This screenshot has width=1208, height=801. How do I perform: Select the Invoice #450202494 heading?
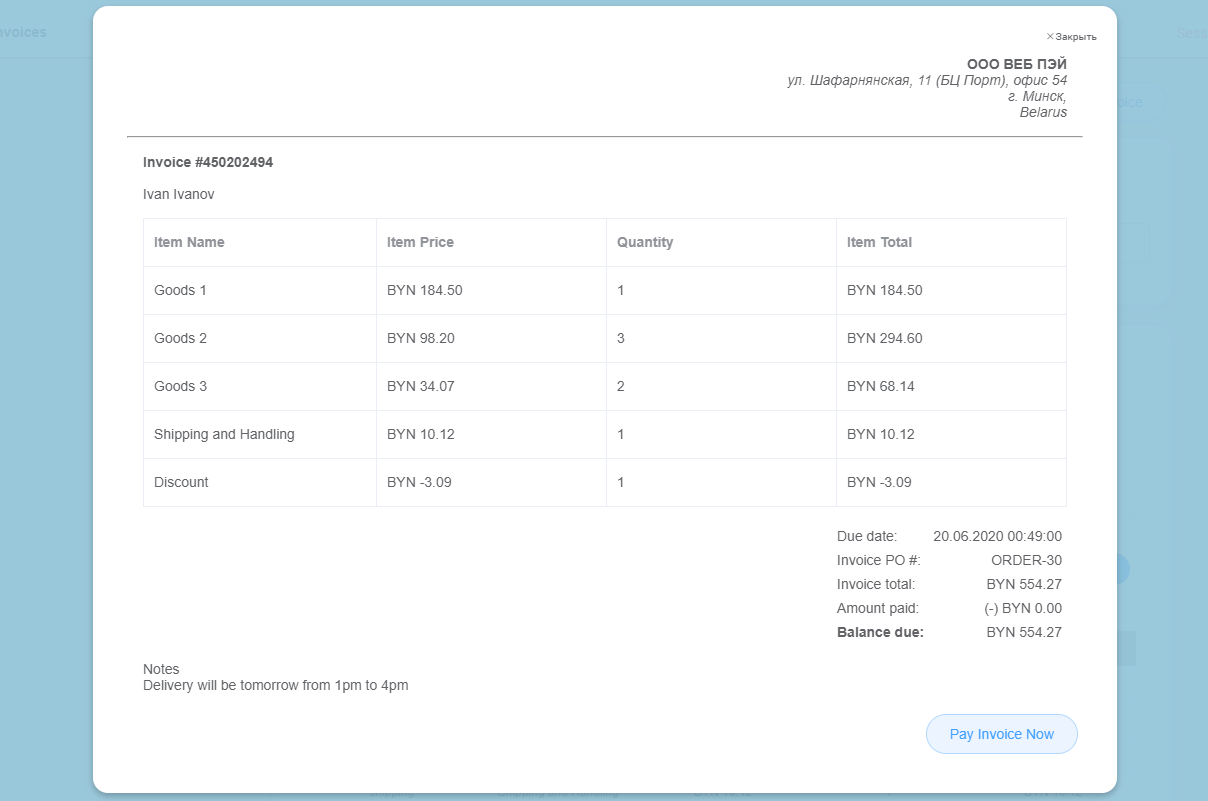point(208,162)
